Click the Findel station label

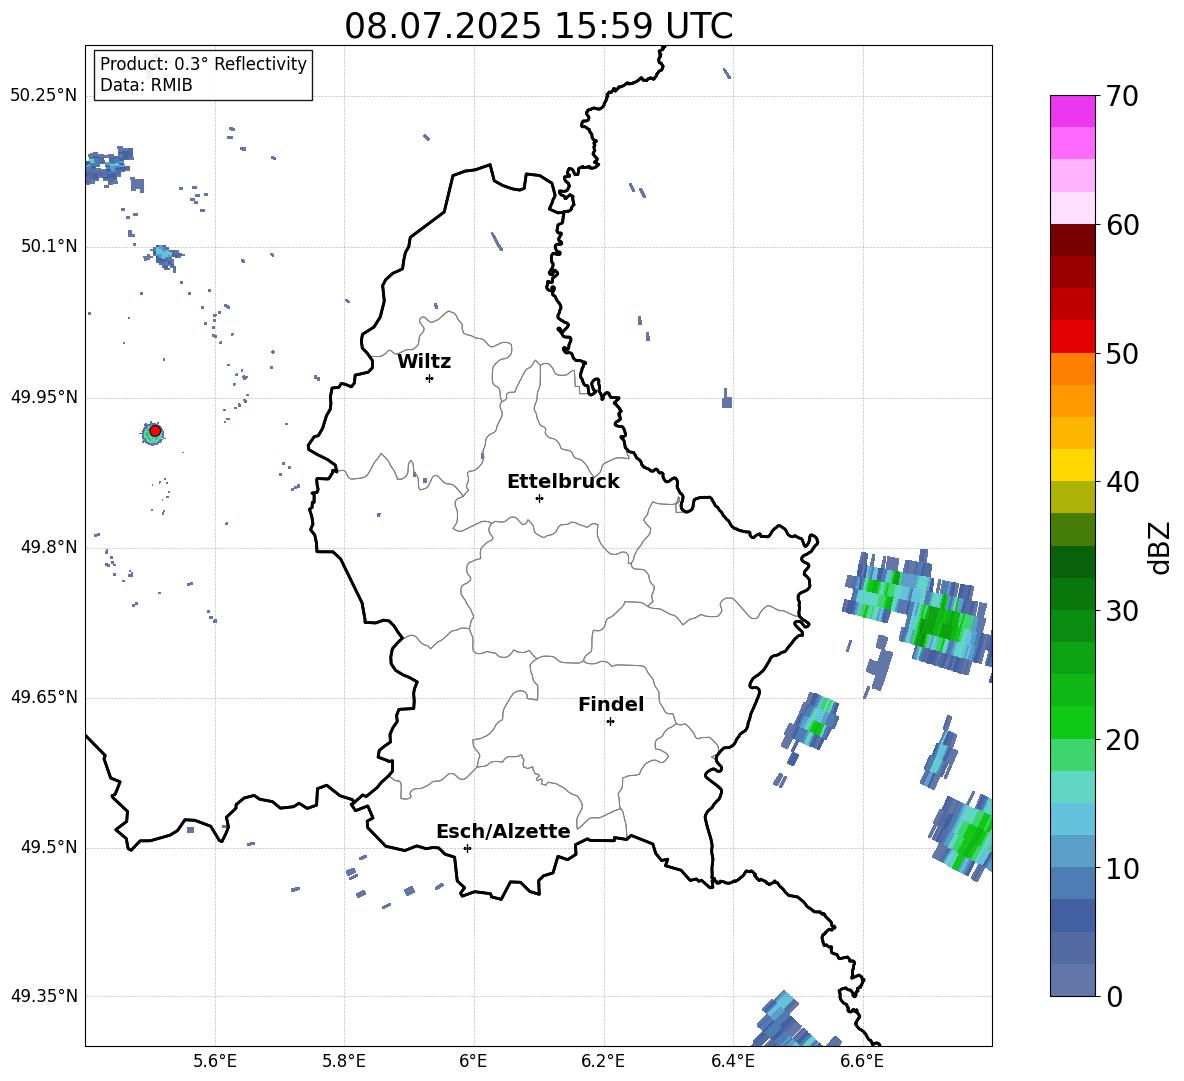(611, 704)
